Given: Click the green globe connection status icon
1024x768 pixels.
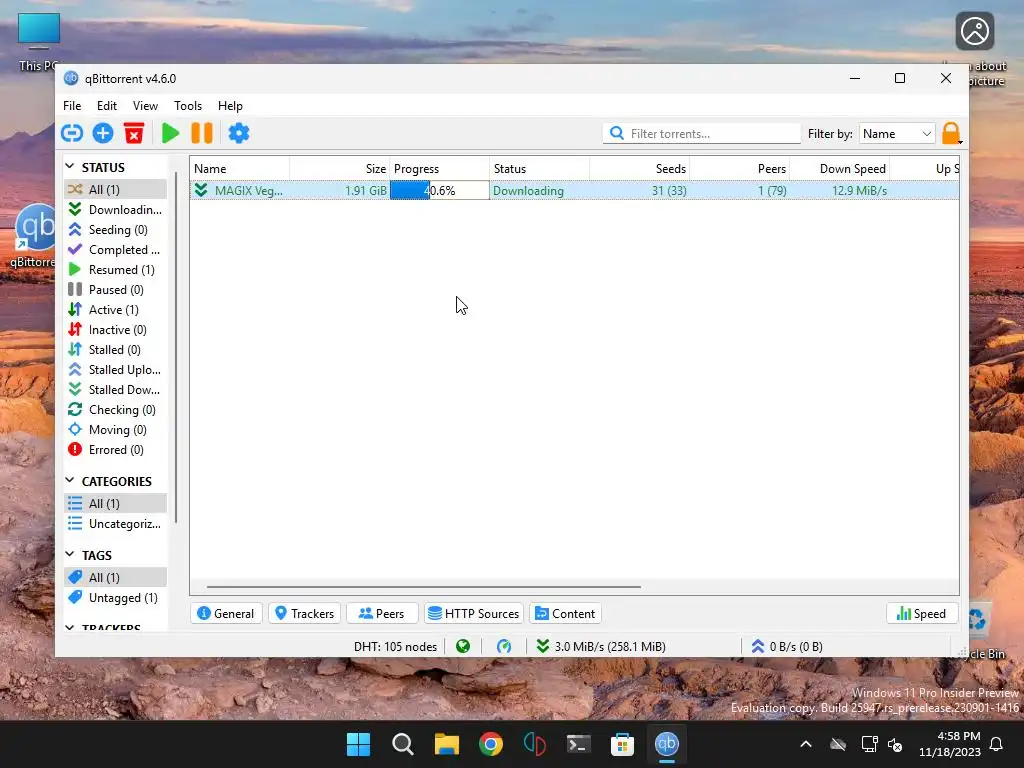Looking at the screenshot, I should click(x=463, y=647).
